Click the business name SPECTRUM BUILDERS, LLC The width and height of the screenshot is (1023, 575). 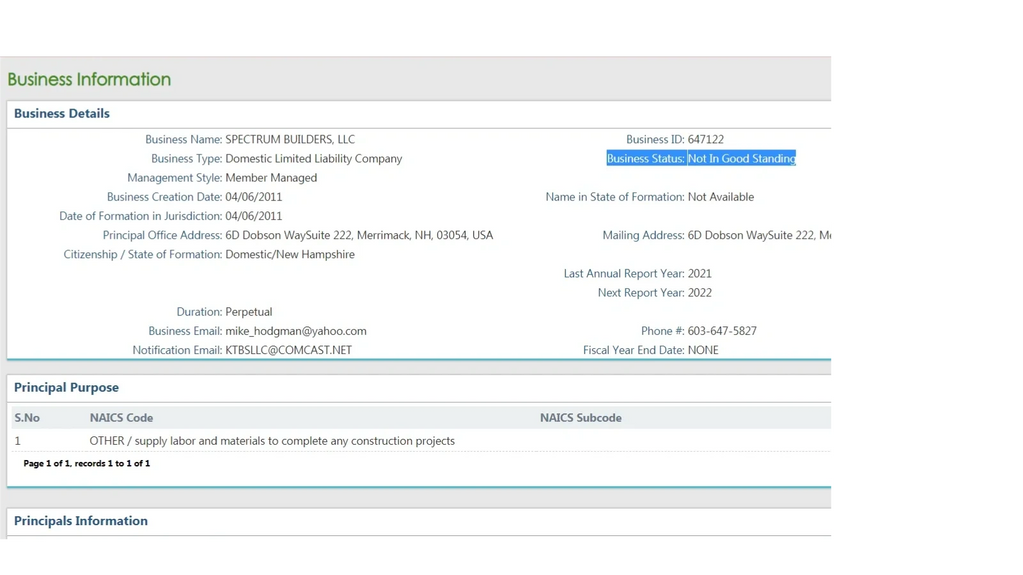(x=290, y=140)
